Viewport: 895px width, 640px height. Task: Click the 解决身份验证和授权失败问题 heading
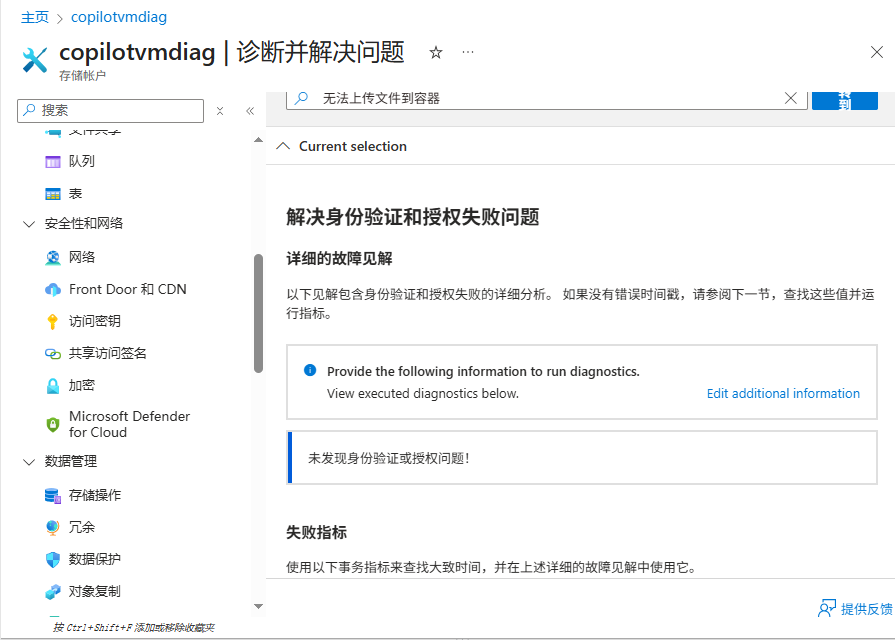click(x=413, y=217)
